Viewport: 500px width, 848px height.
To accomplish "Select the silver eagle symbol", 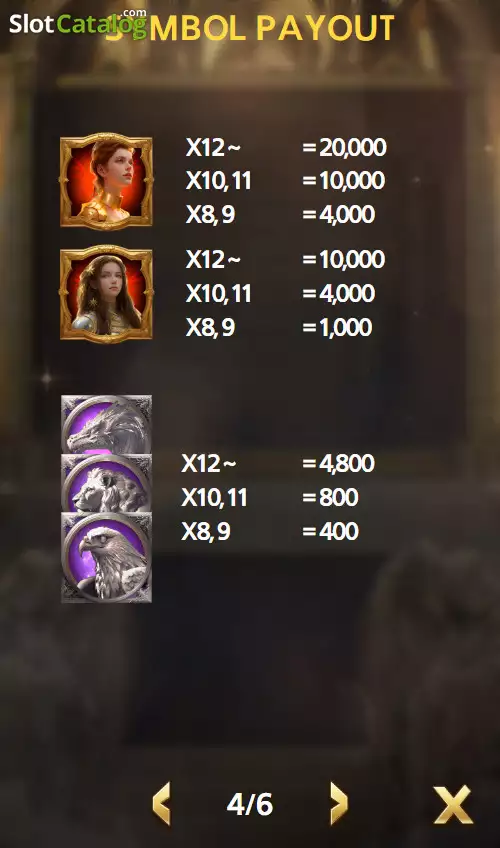I will point(106,557).
